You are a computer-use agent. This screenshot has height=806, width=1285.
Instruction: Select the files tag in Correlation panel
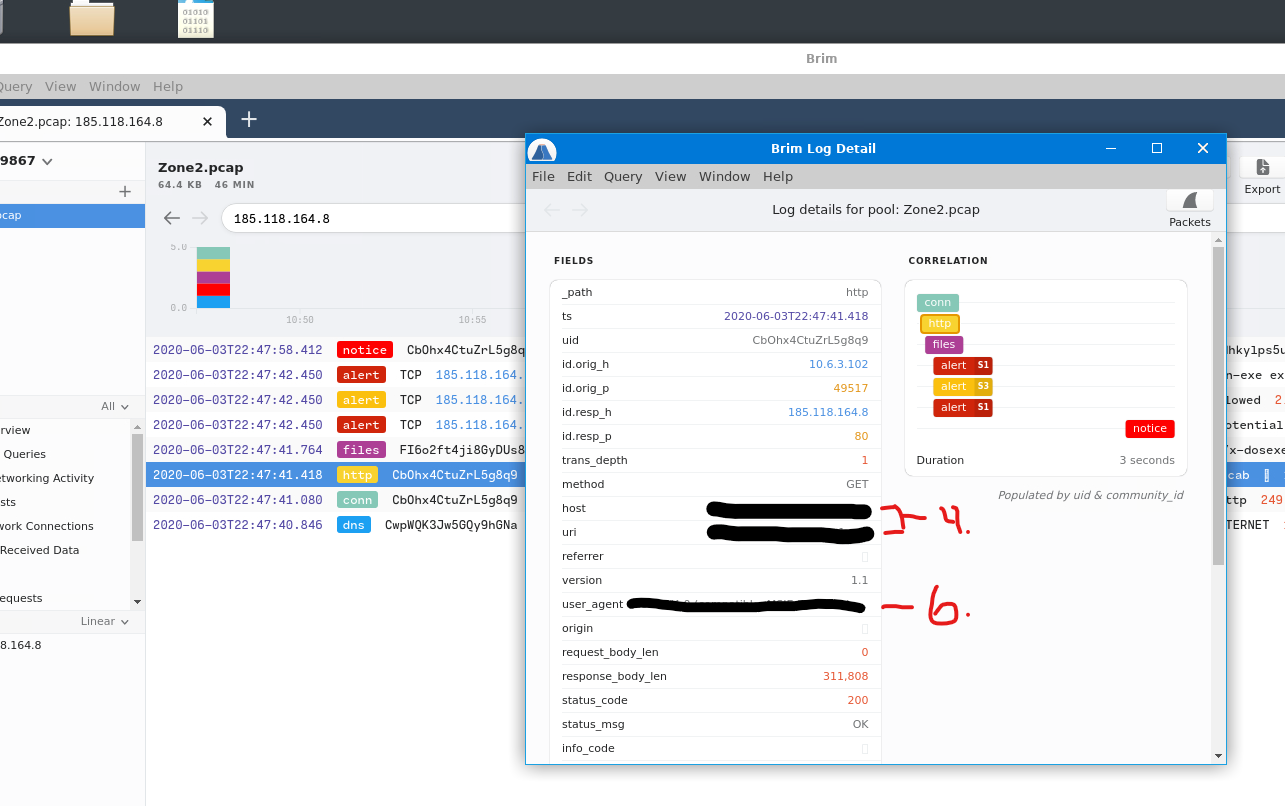click(x=944, y=344)
